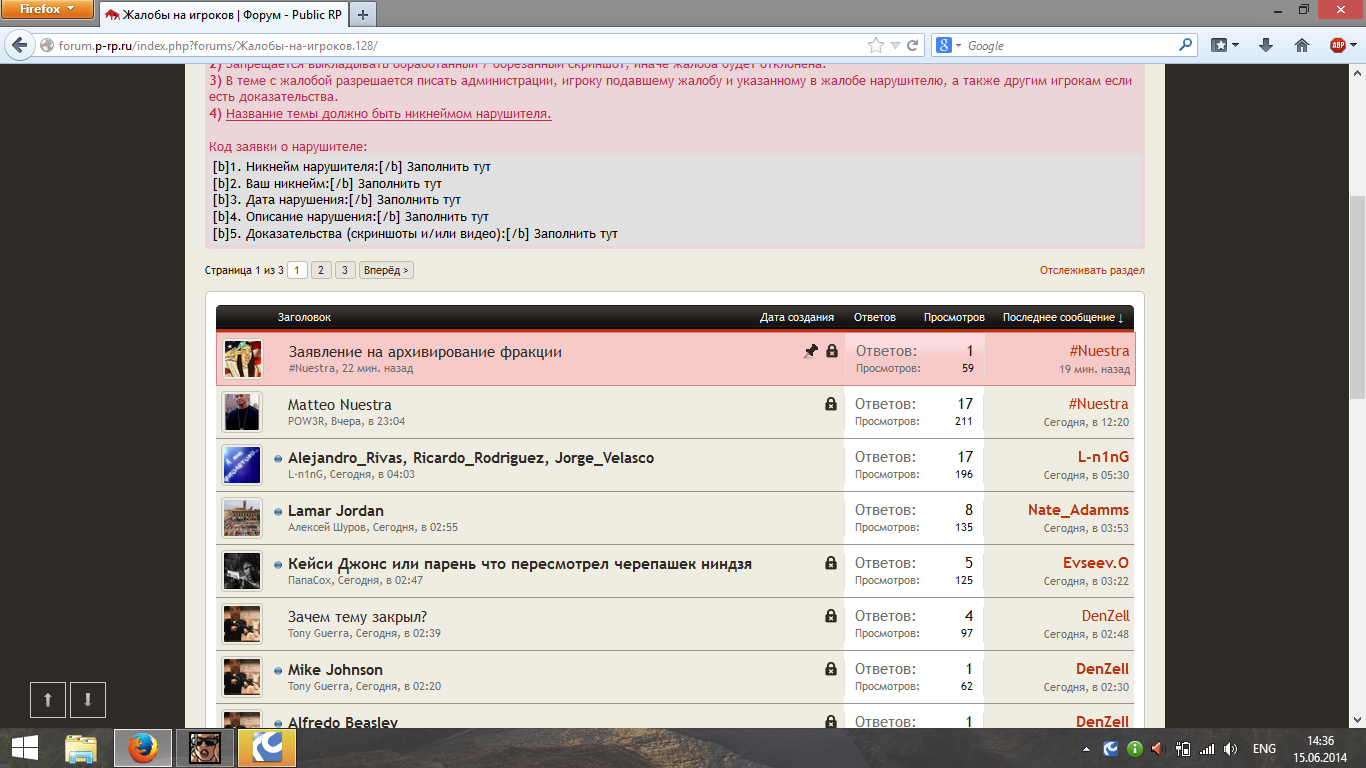Open last poster Nate_Adamms profile
This screenshot has height=768, width=1366.
coord(1078,510)
